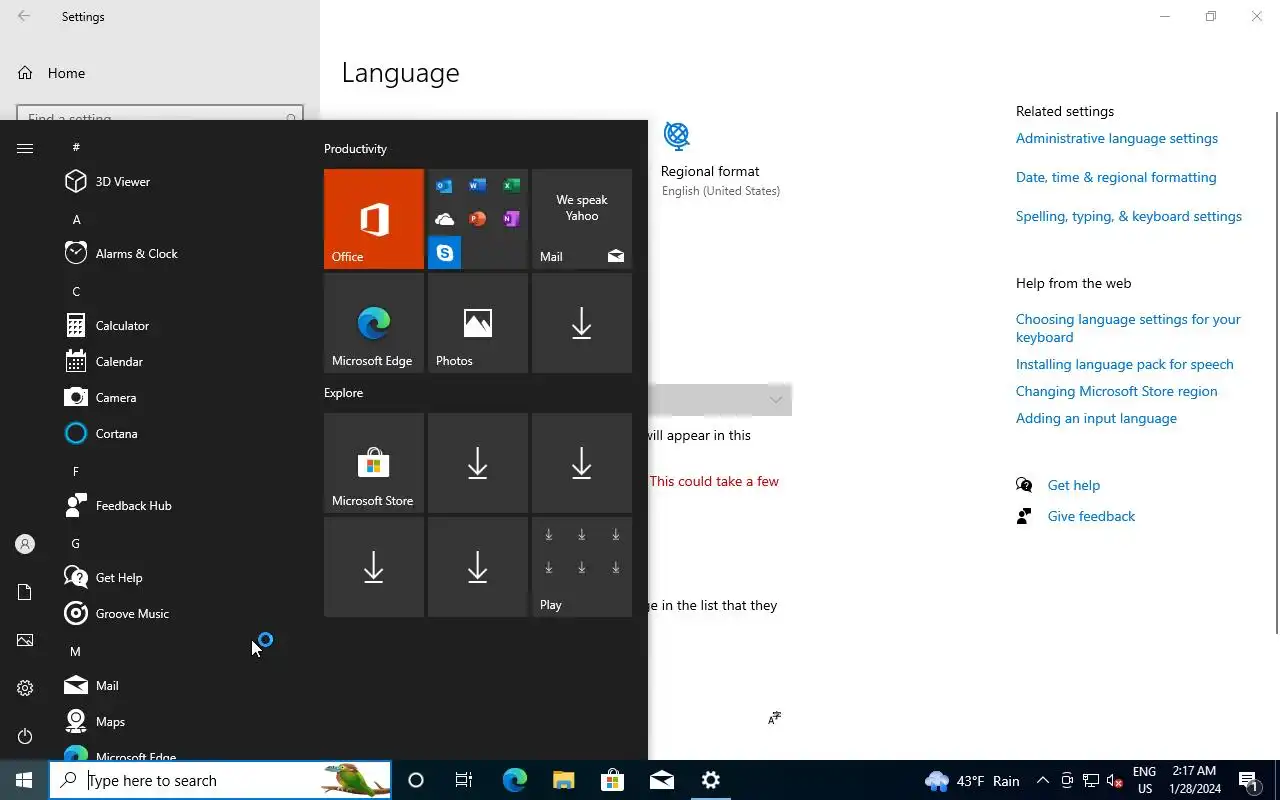Open Administrative language settings link
This screenshot has height=800, width=1280.
1117,138
